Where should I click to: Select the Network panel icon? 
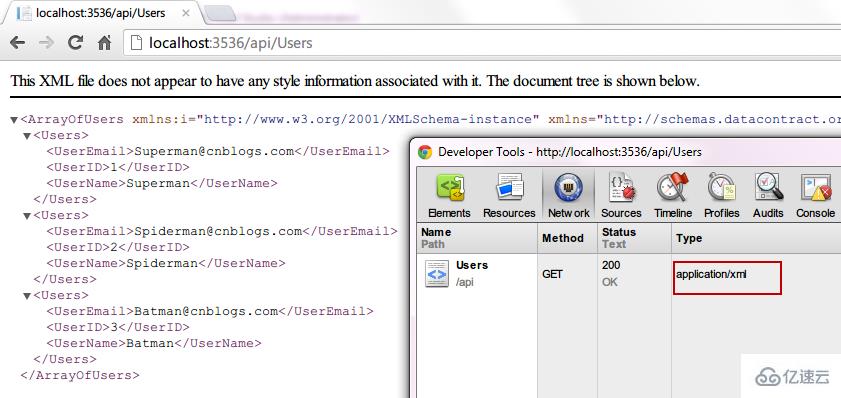coord(569,195)
